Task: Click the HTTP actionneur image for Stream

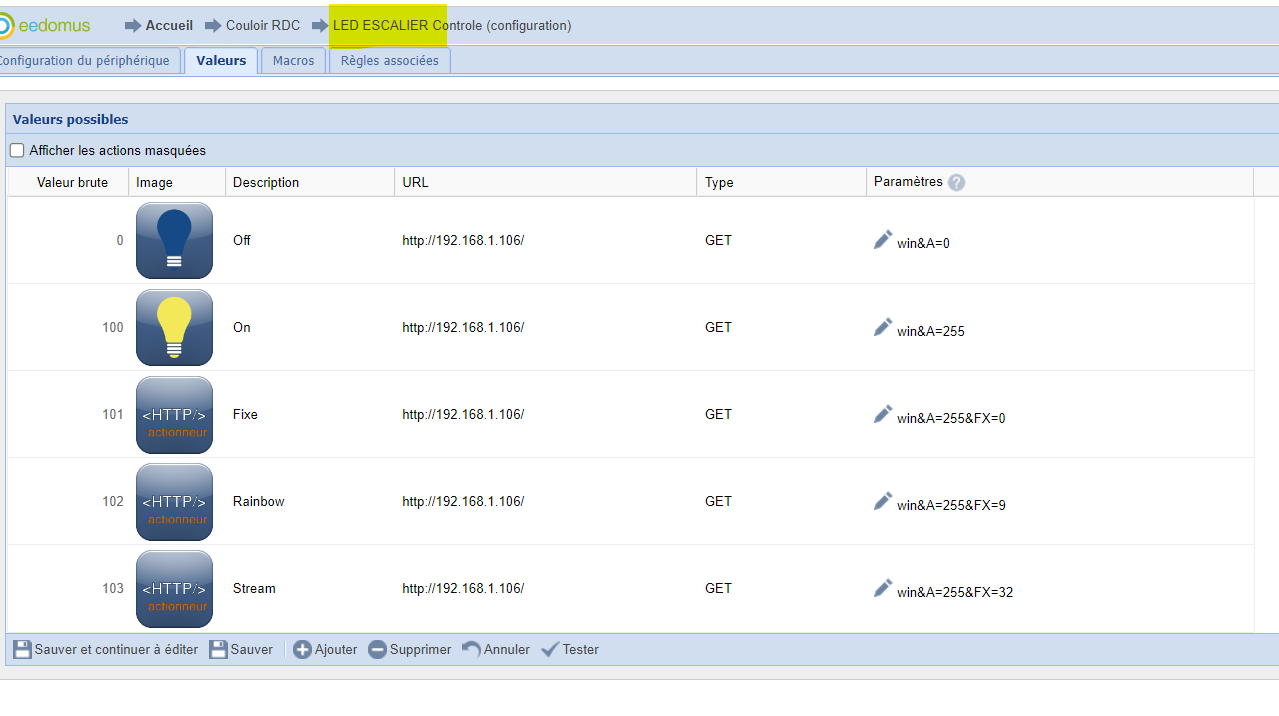Action: coord(174,588)
